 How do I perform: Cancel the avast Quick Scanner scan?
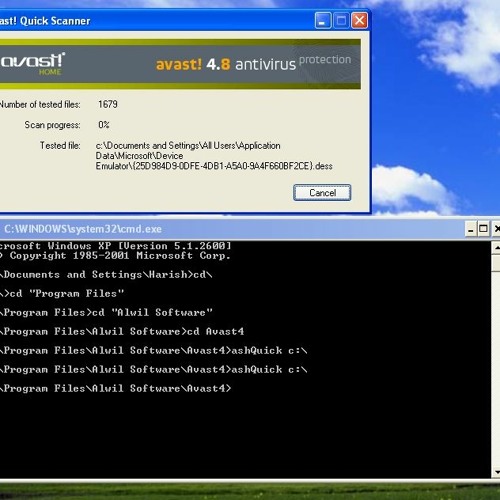322,193
